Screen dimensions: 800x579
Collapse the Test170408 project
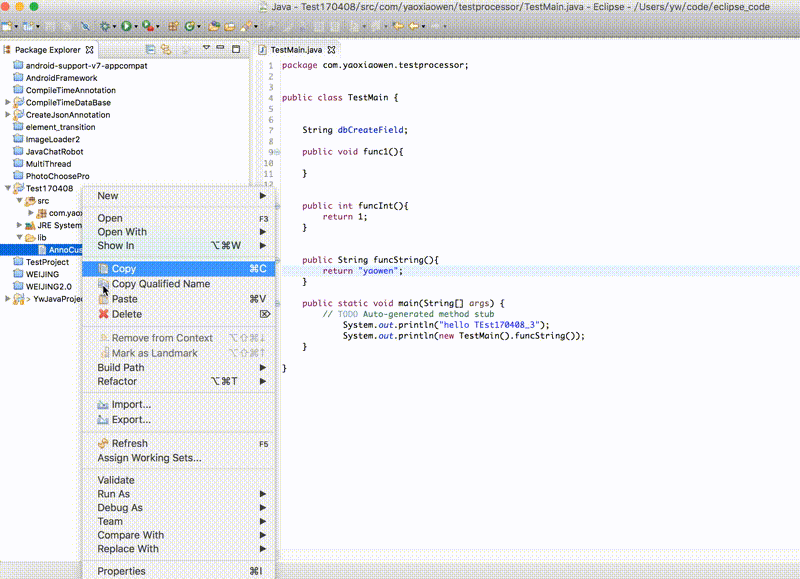click(8, 188)
